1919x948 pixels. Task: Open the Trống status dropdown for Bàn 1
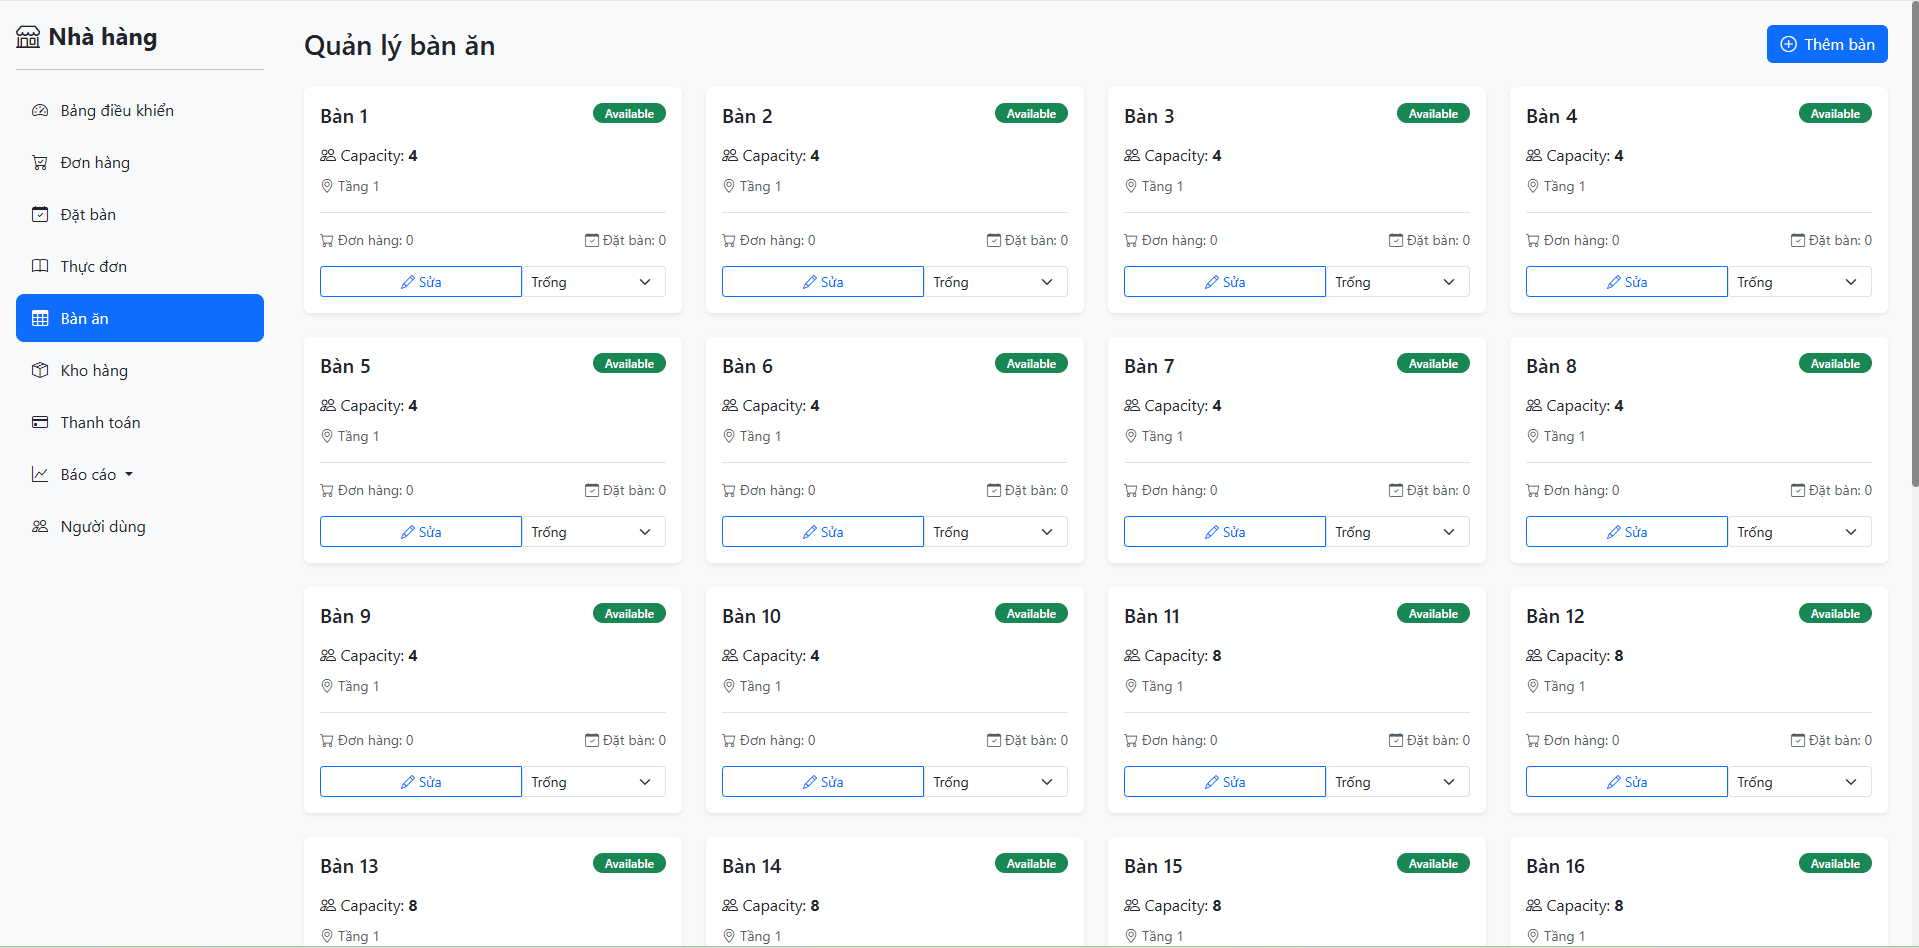[594, 282]
